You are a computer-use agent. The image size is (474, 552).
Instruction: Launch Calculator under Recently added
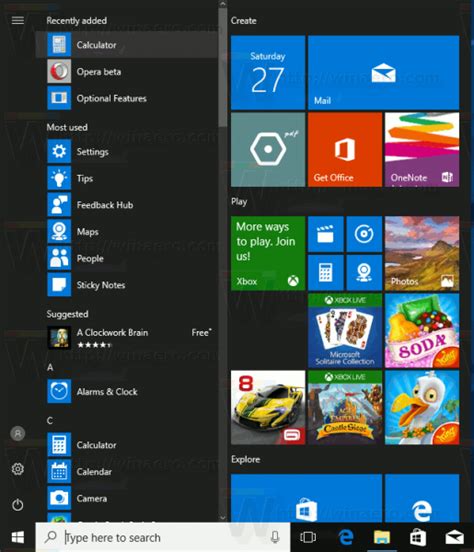tap(127, 45)
